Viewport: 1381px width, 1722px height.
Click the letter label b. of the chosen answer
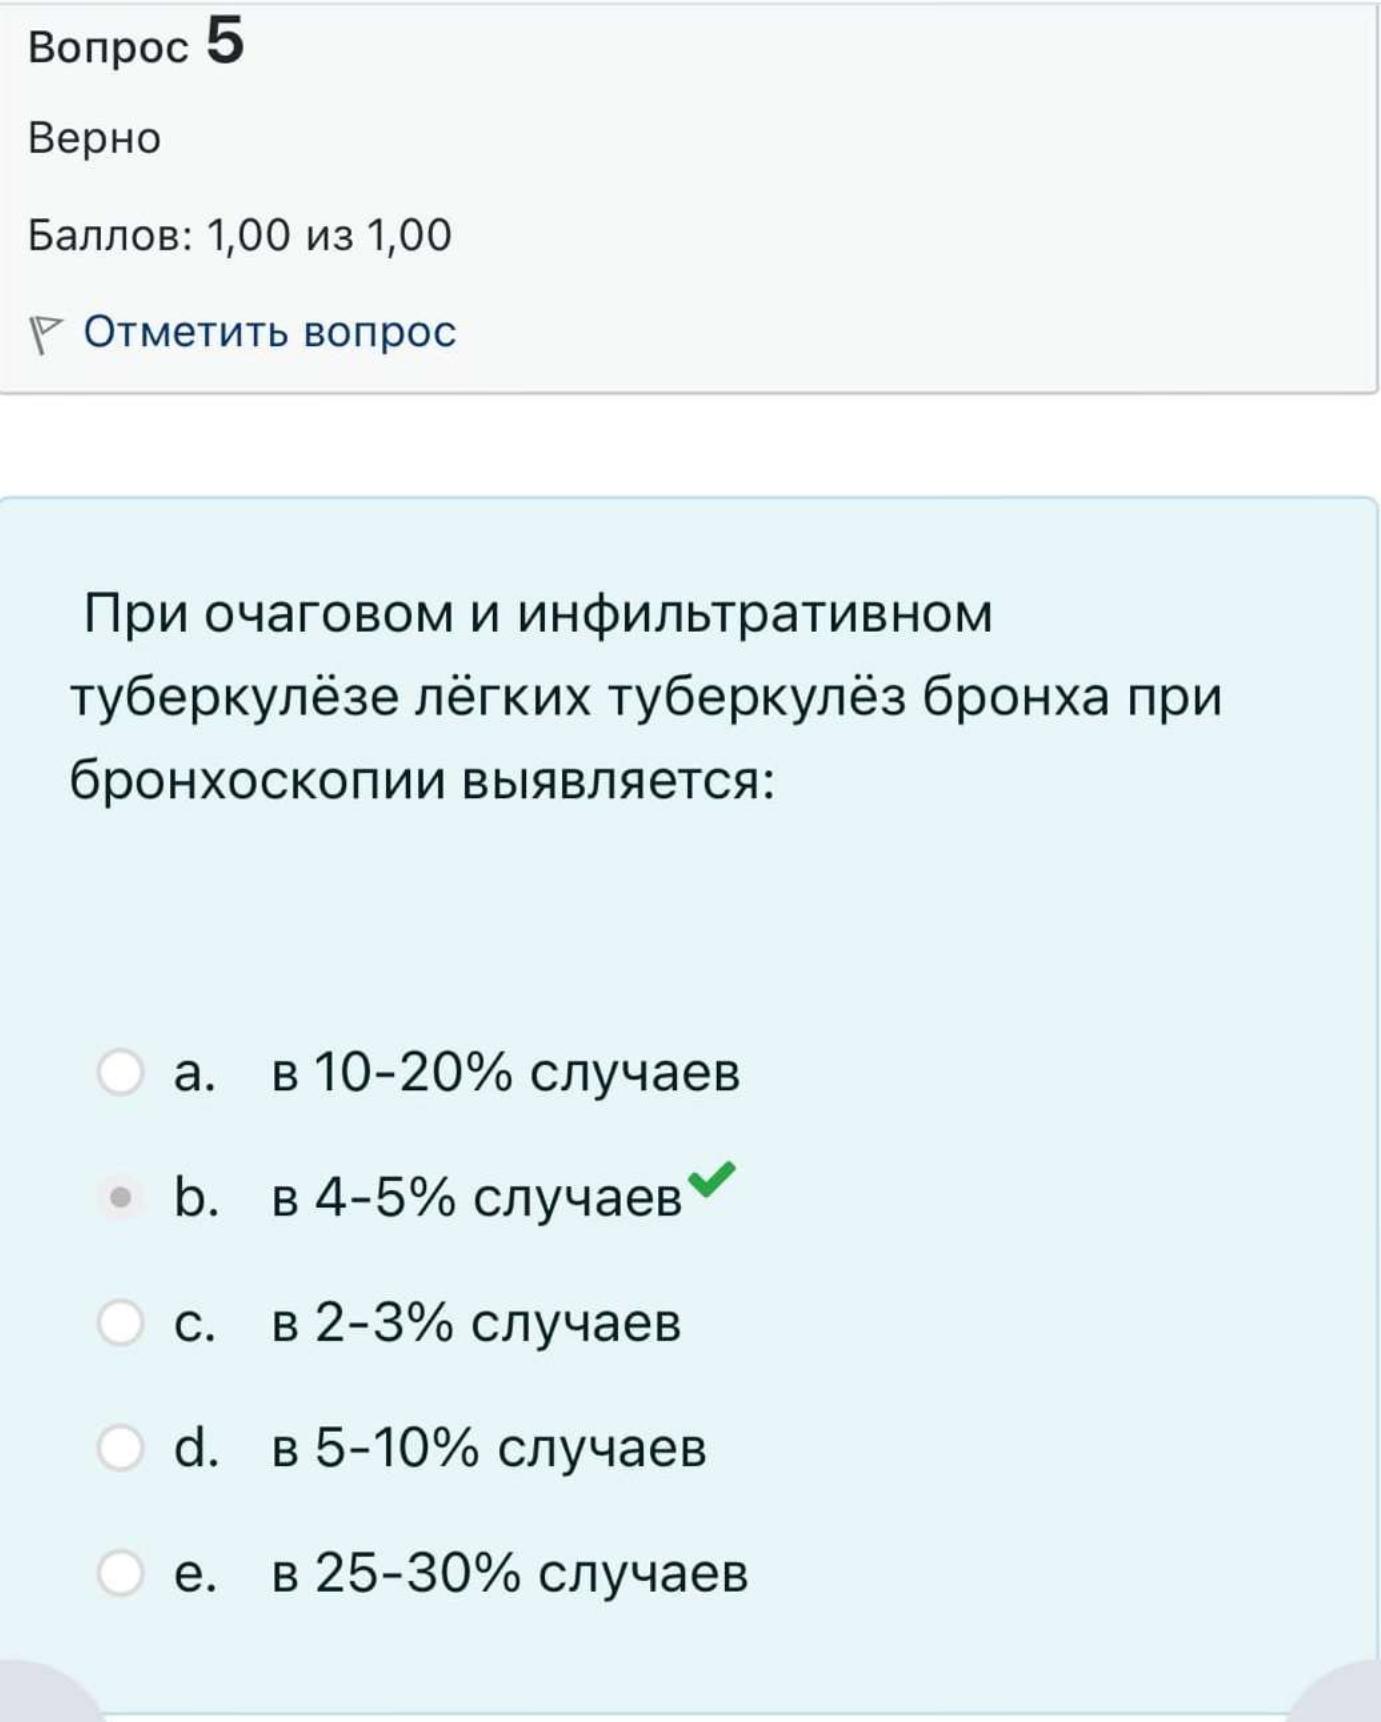click(196, 1197)
